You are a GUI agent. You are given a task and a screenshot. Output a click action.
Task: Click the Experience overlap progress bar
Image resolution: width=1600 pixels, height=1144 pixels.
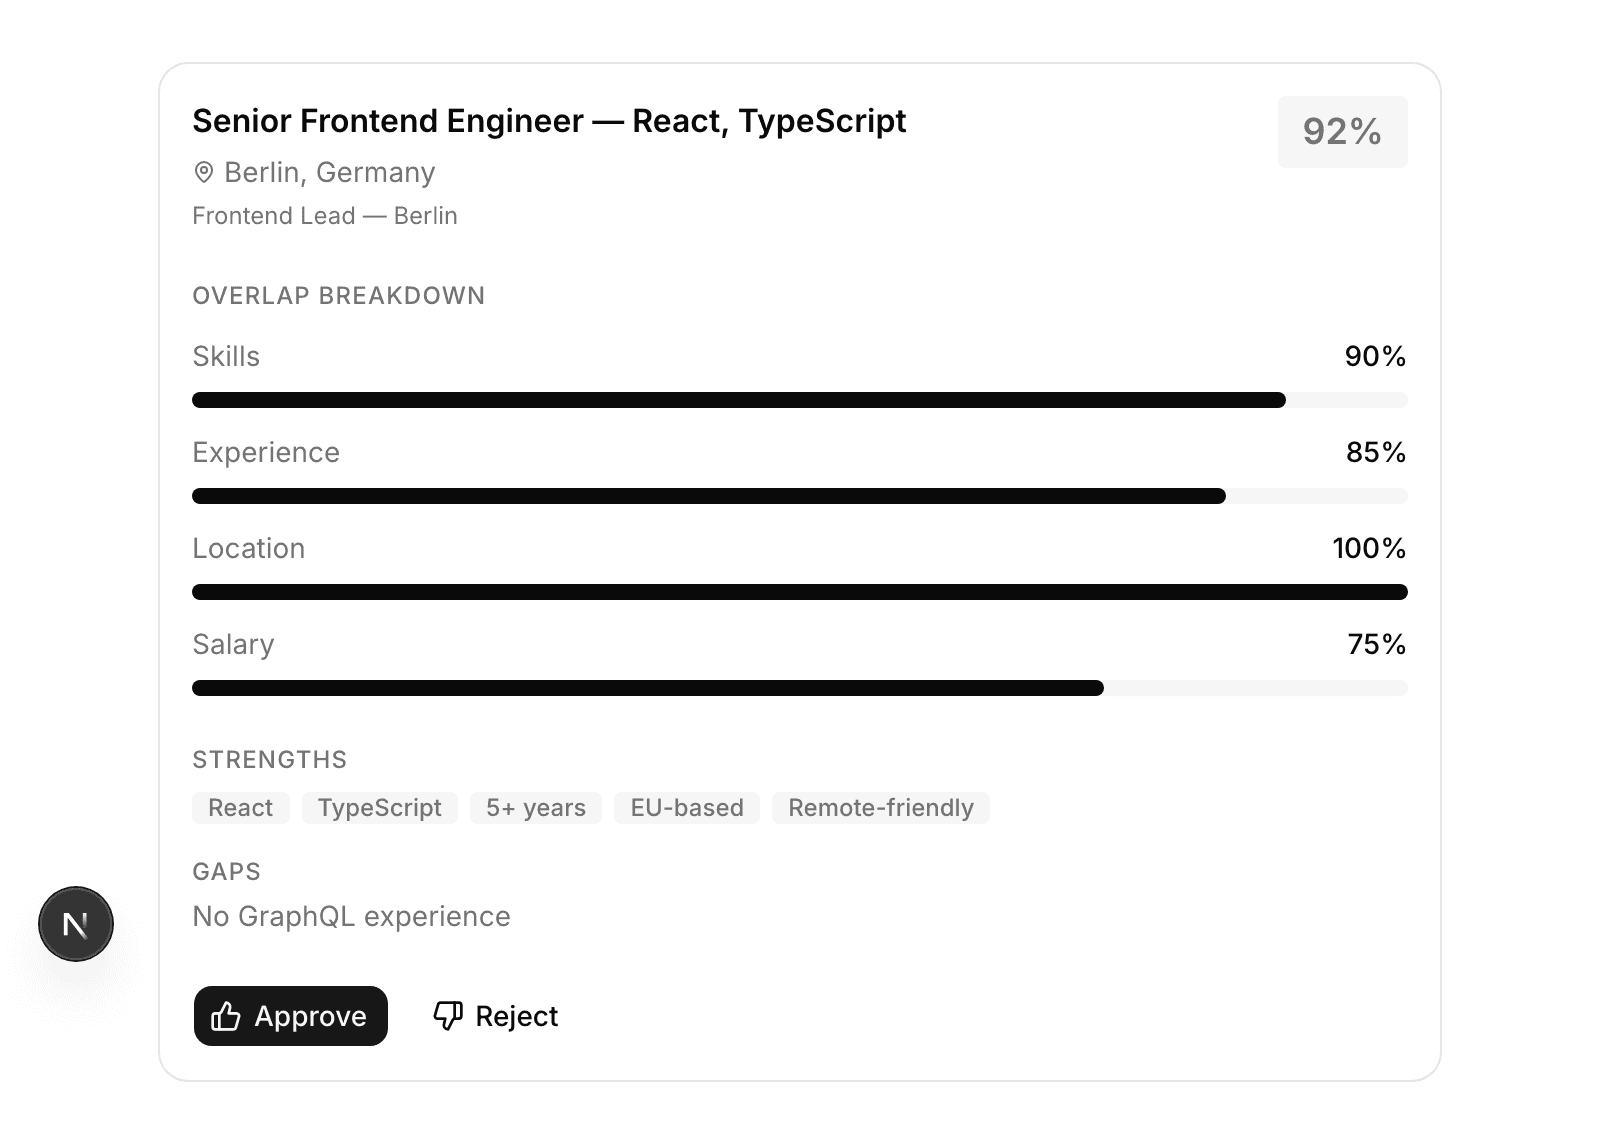[x=799, y=496]
